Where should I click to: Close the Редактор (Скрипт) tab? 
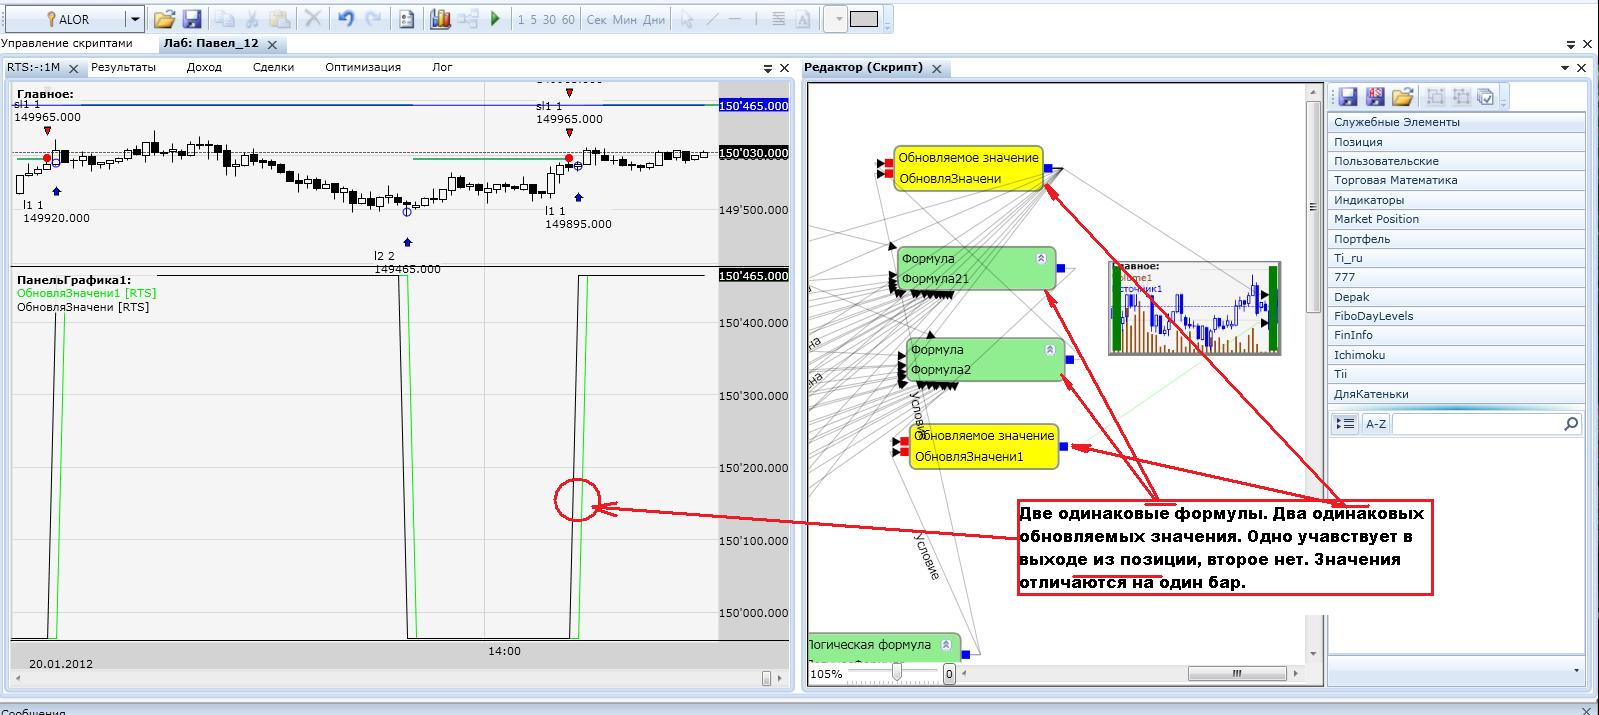click(937, 69)
